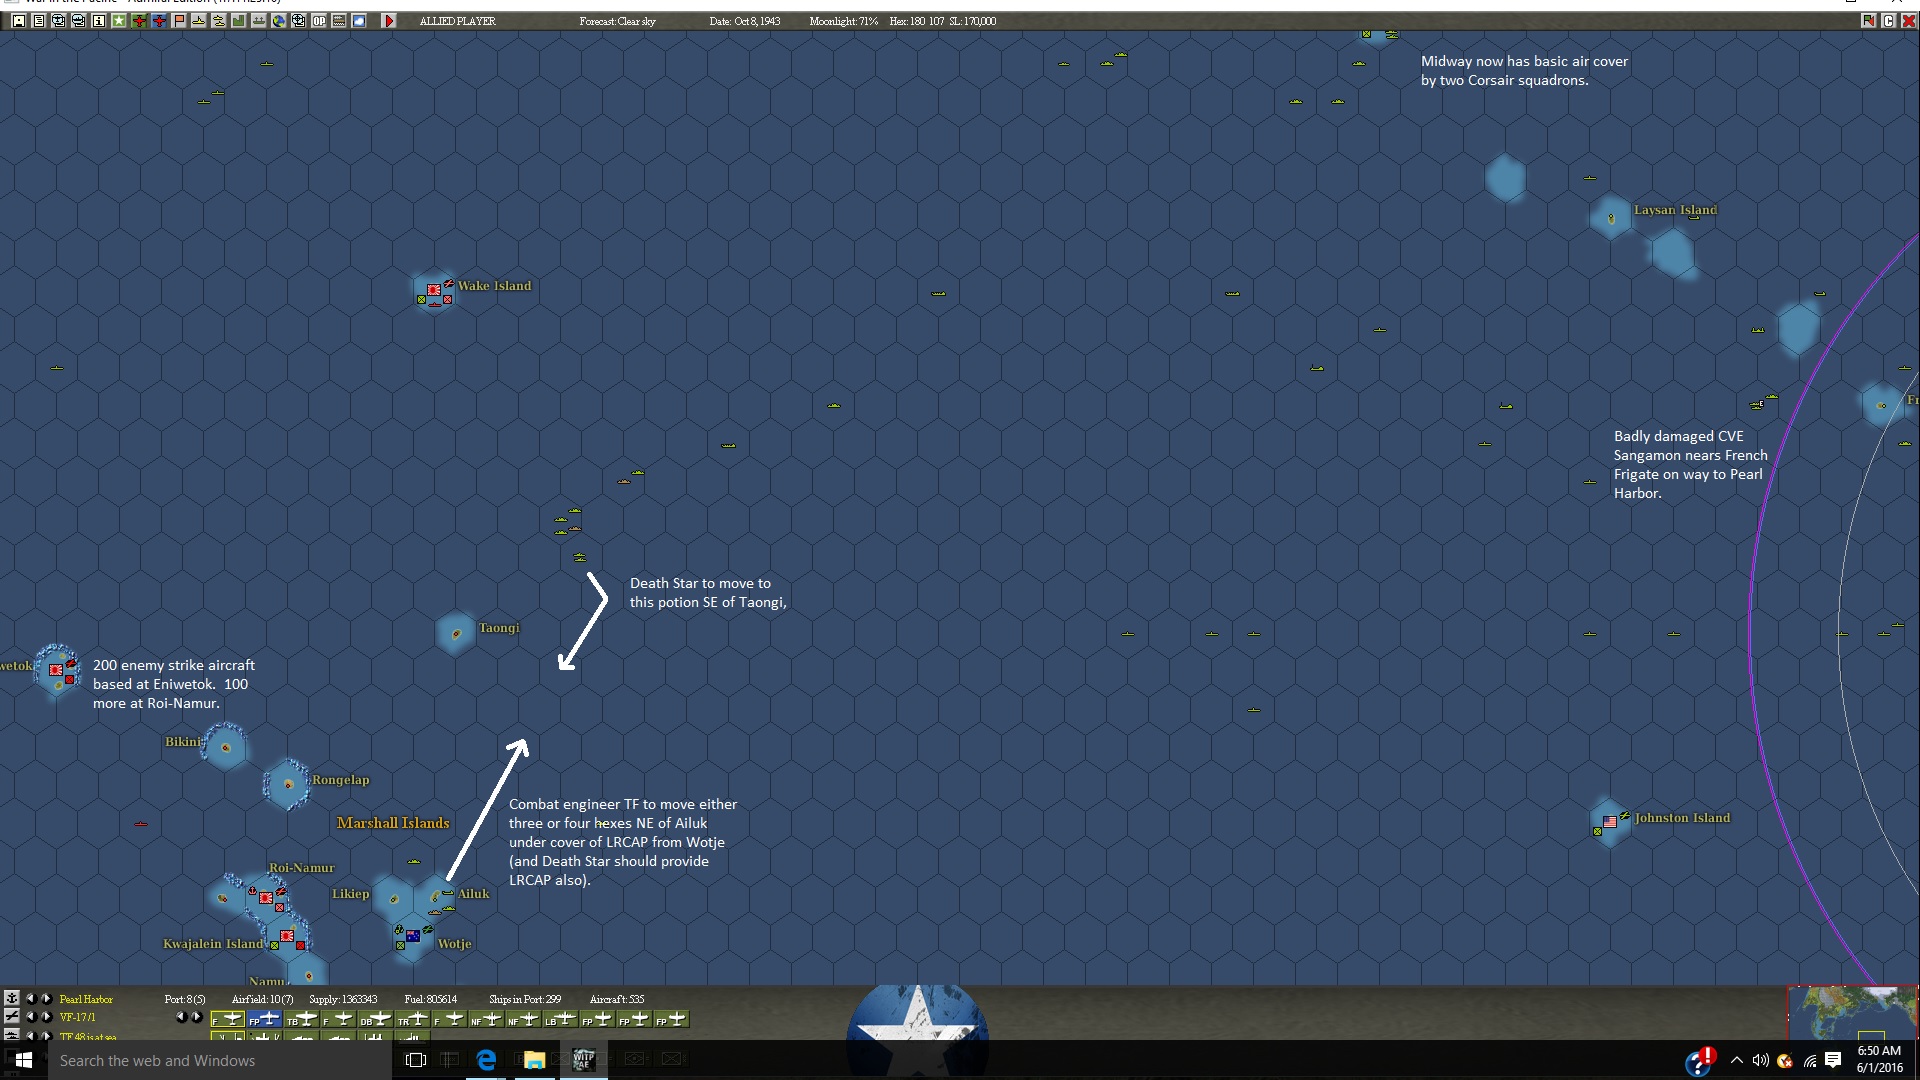This screenshot has width=1920, height=1080.
Task: Toggle the green air units red plane filter
Action: pos(139,21)
